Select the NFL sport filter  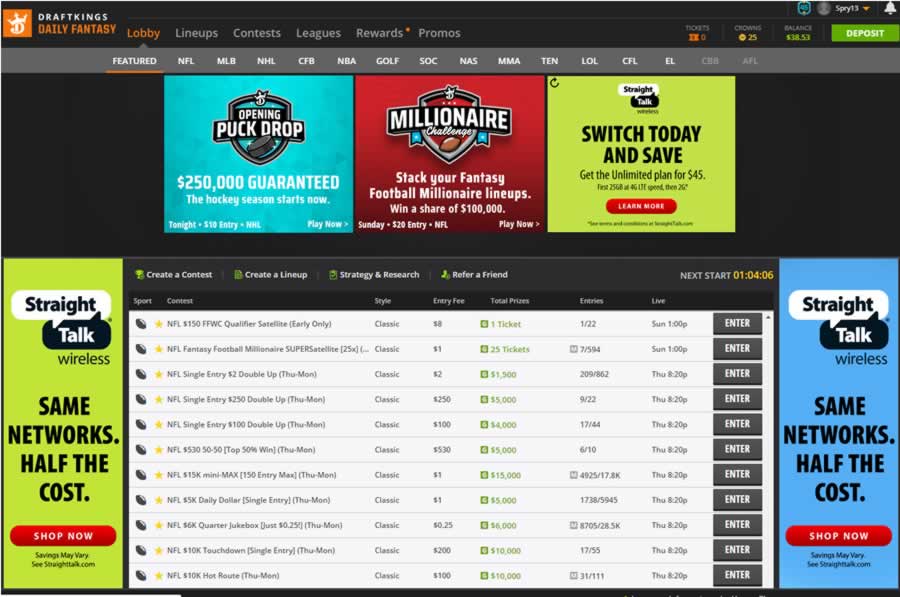click(185, 61)
